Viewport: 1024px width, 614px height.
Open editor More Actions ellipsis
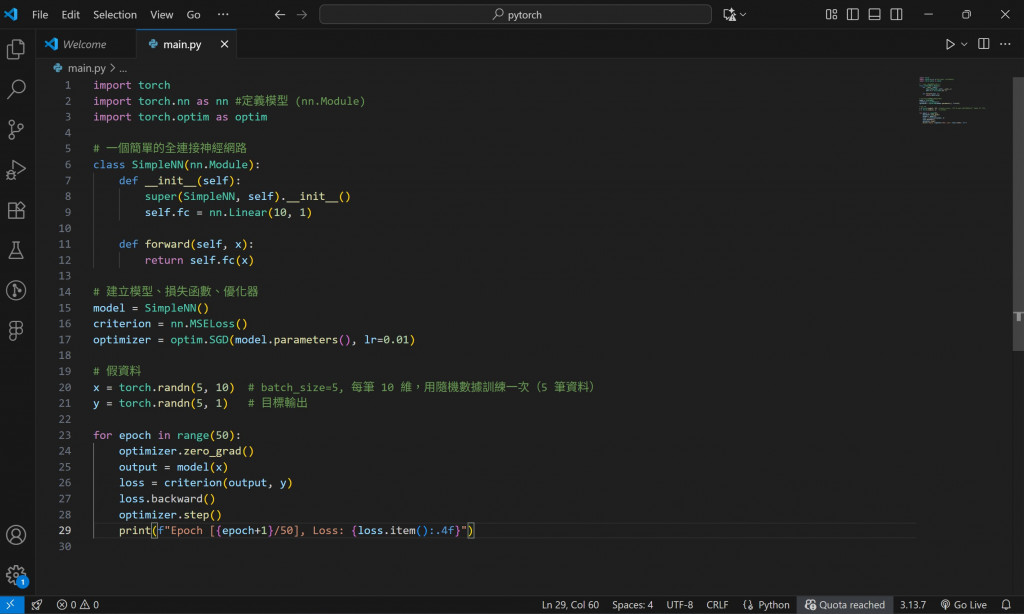(1005, 44)
